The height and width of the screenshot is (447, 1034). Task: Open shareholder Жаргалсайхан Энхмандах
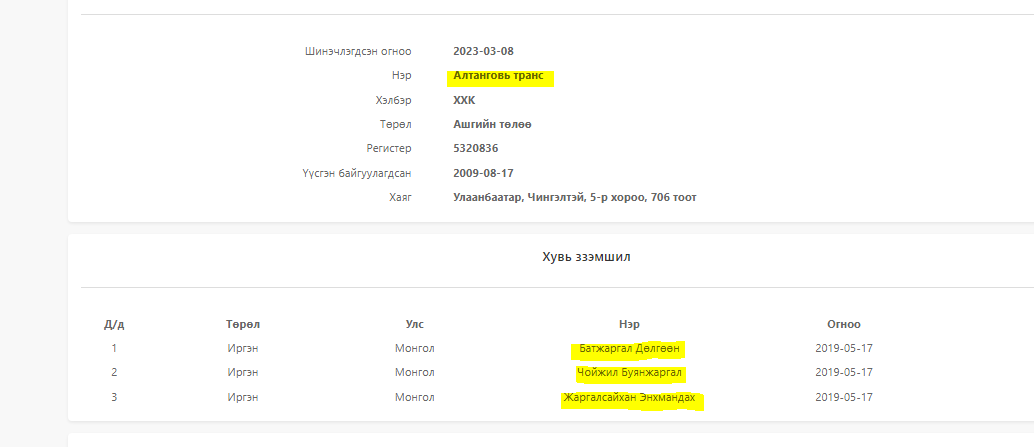point(630,397)
